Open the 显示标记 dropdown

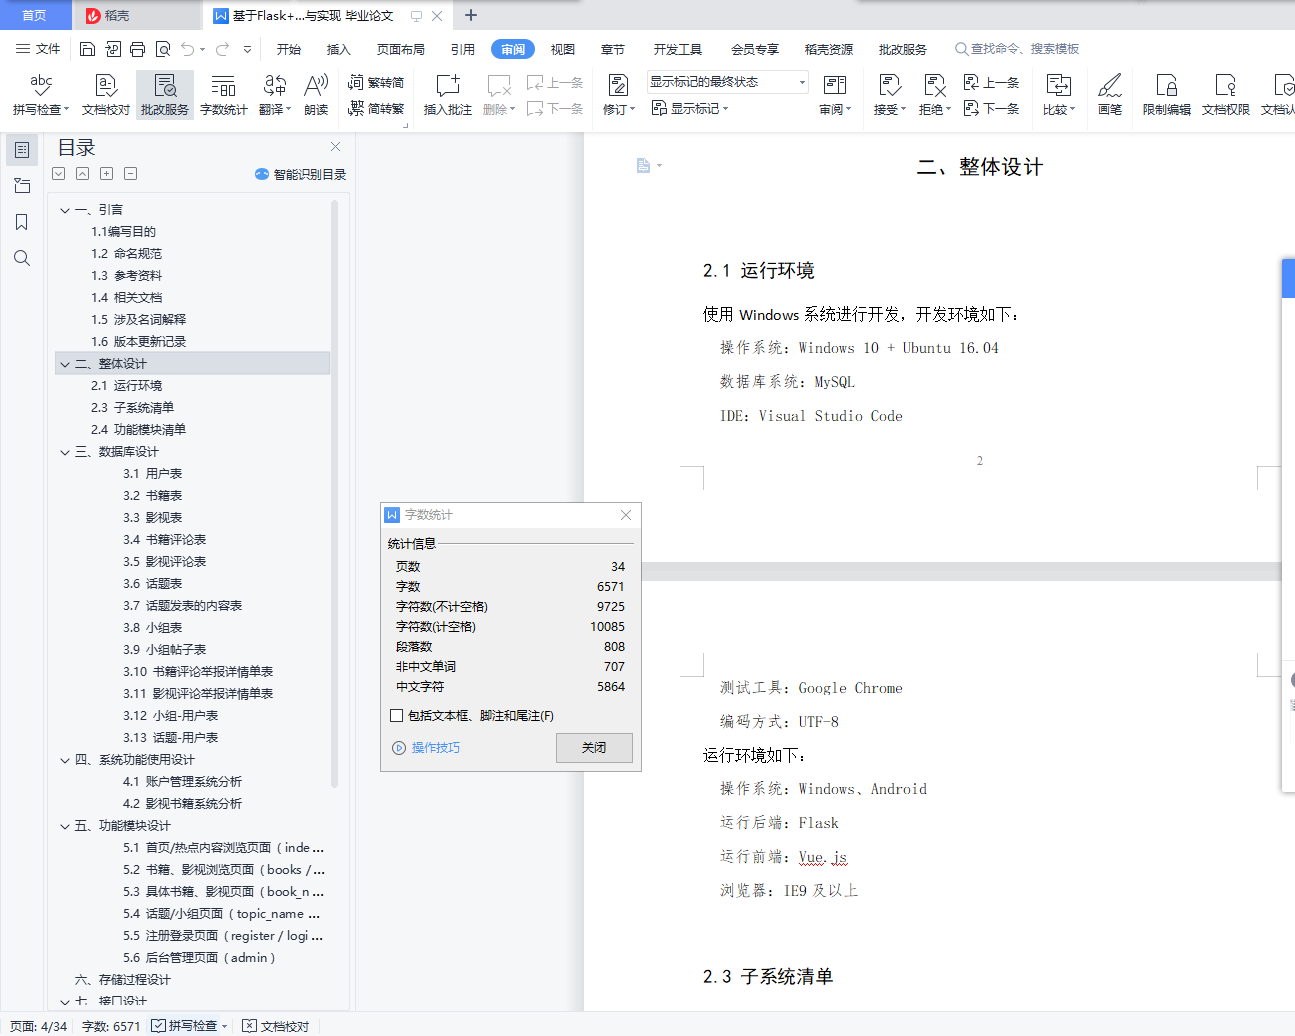[x=690, y=108]
